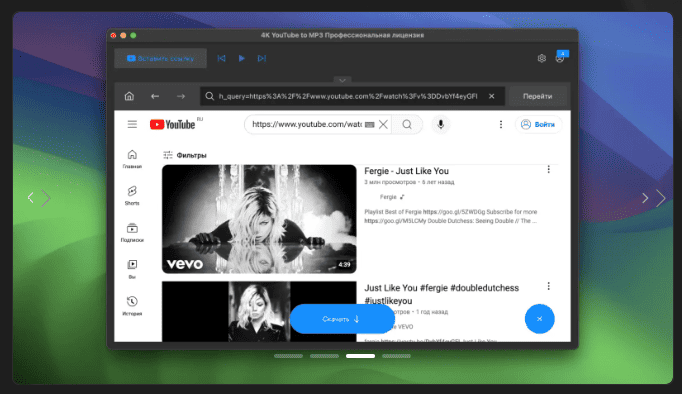The height and width of the screenshot is (394, 682).
Task: Collapse the in-app browser with chevron handle
Action: tap(342, 80)
